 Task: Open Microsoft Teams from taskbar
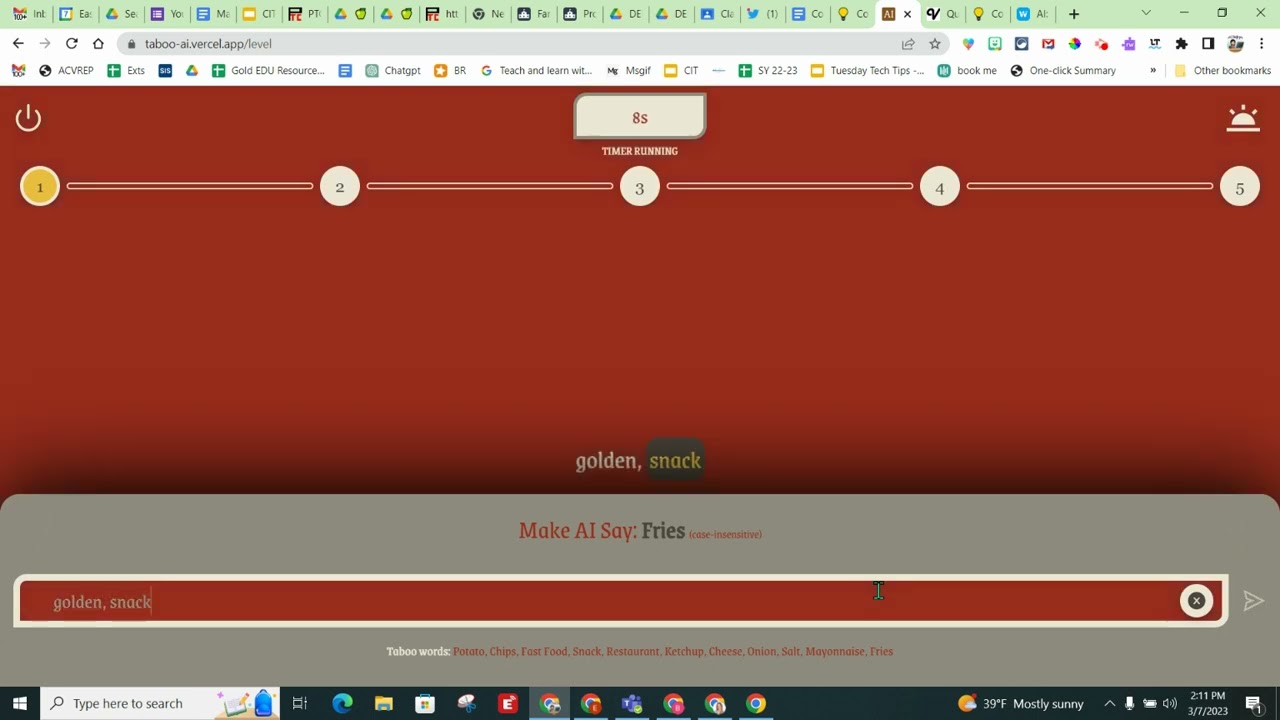632,703
